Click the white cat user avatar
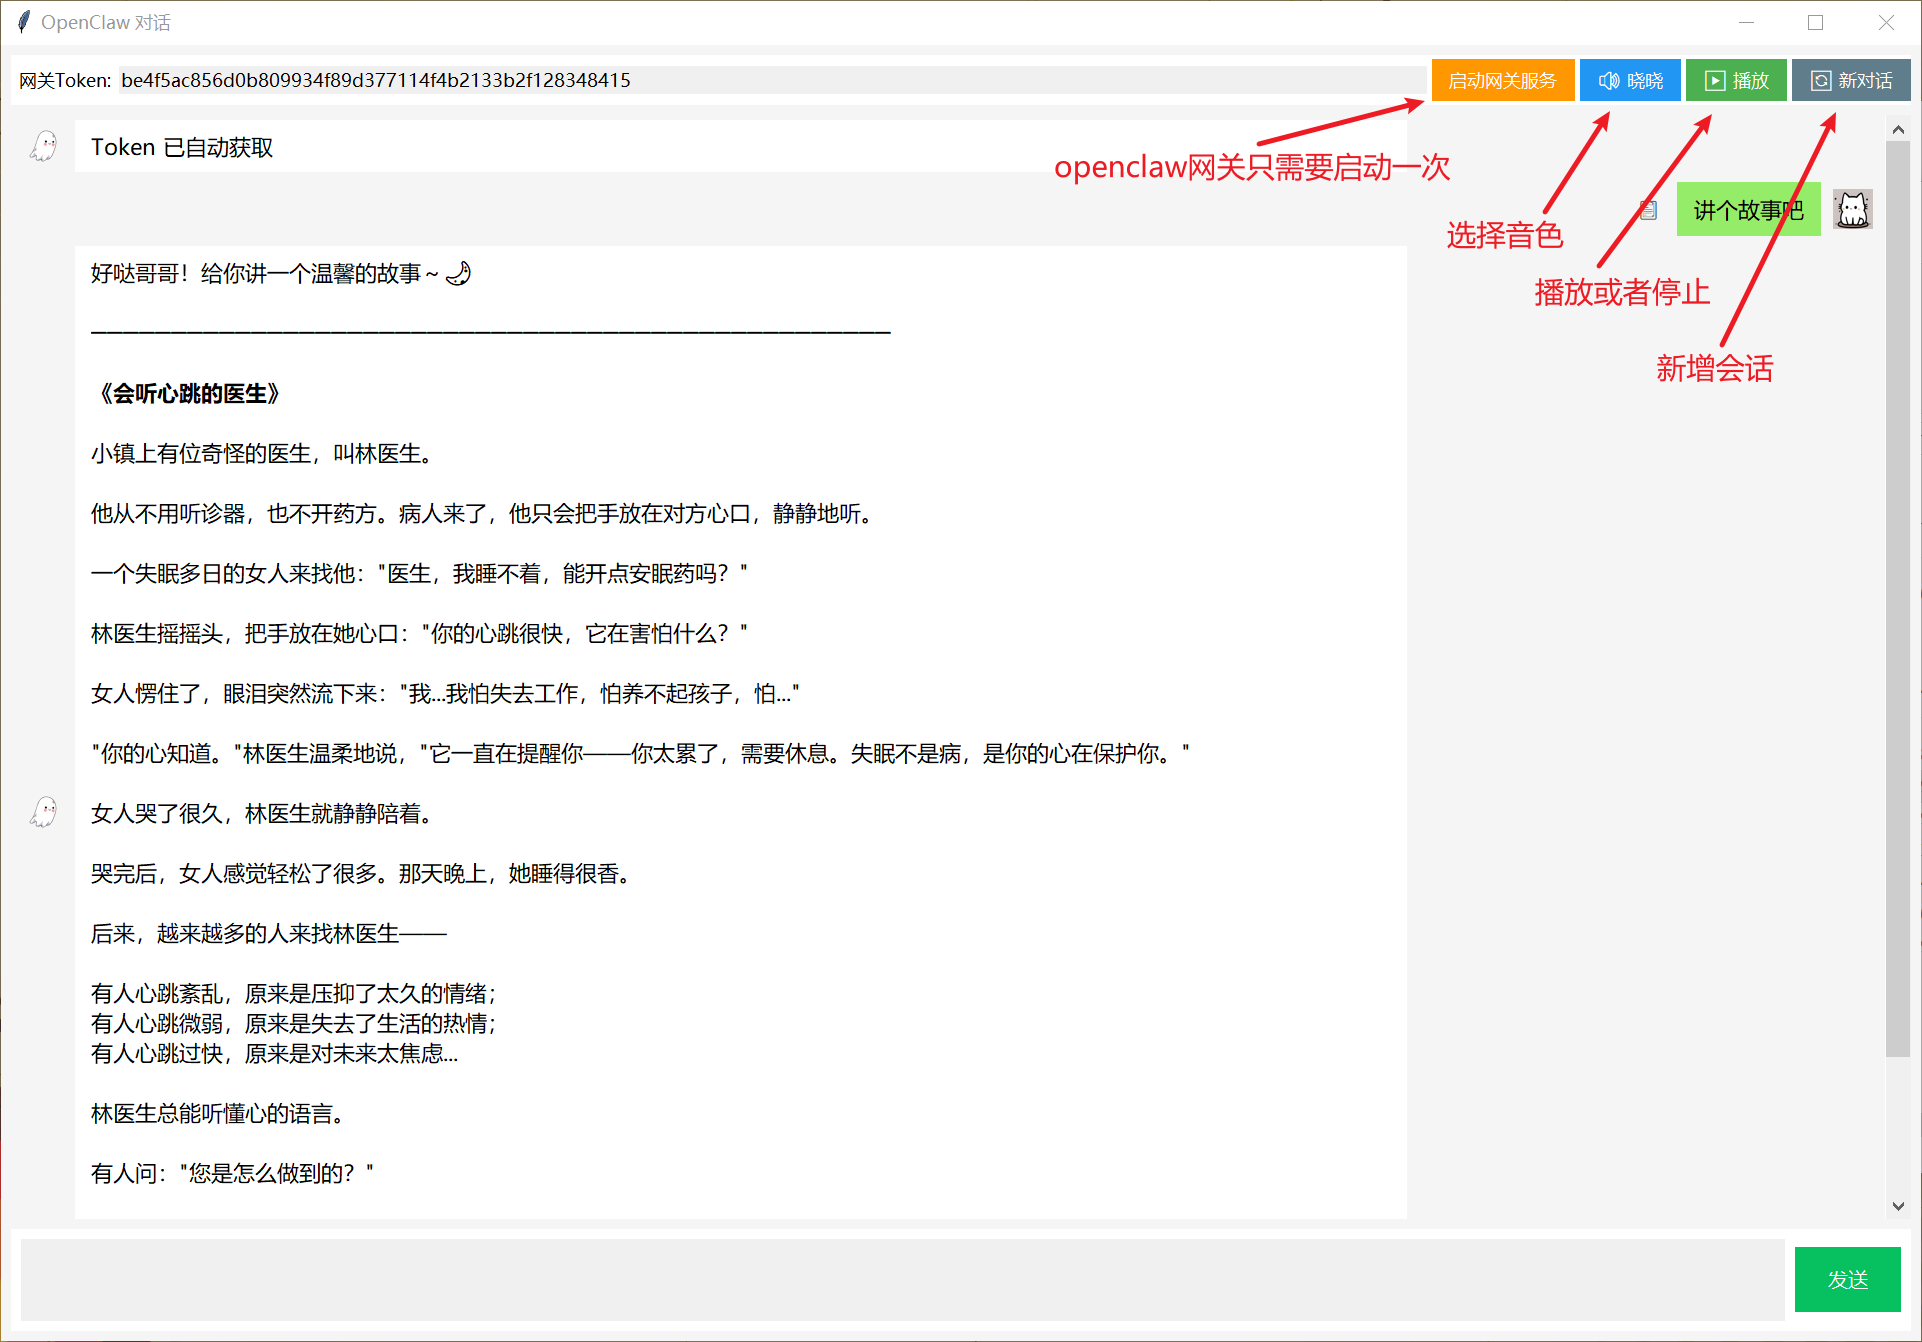 (1852, 210)
